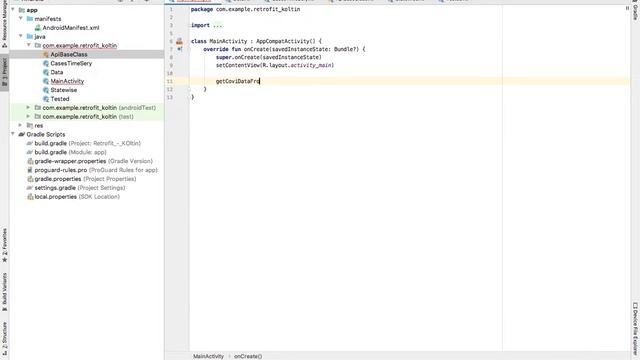Click line number 8 in the gutter
640x360 pixels.
coord(171,57)
